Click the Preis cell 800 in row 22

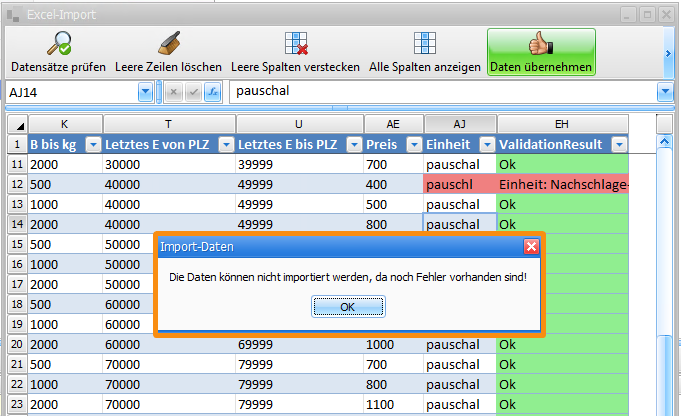coord(393,384)
